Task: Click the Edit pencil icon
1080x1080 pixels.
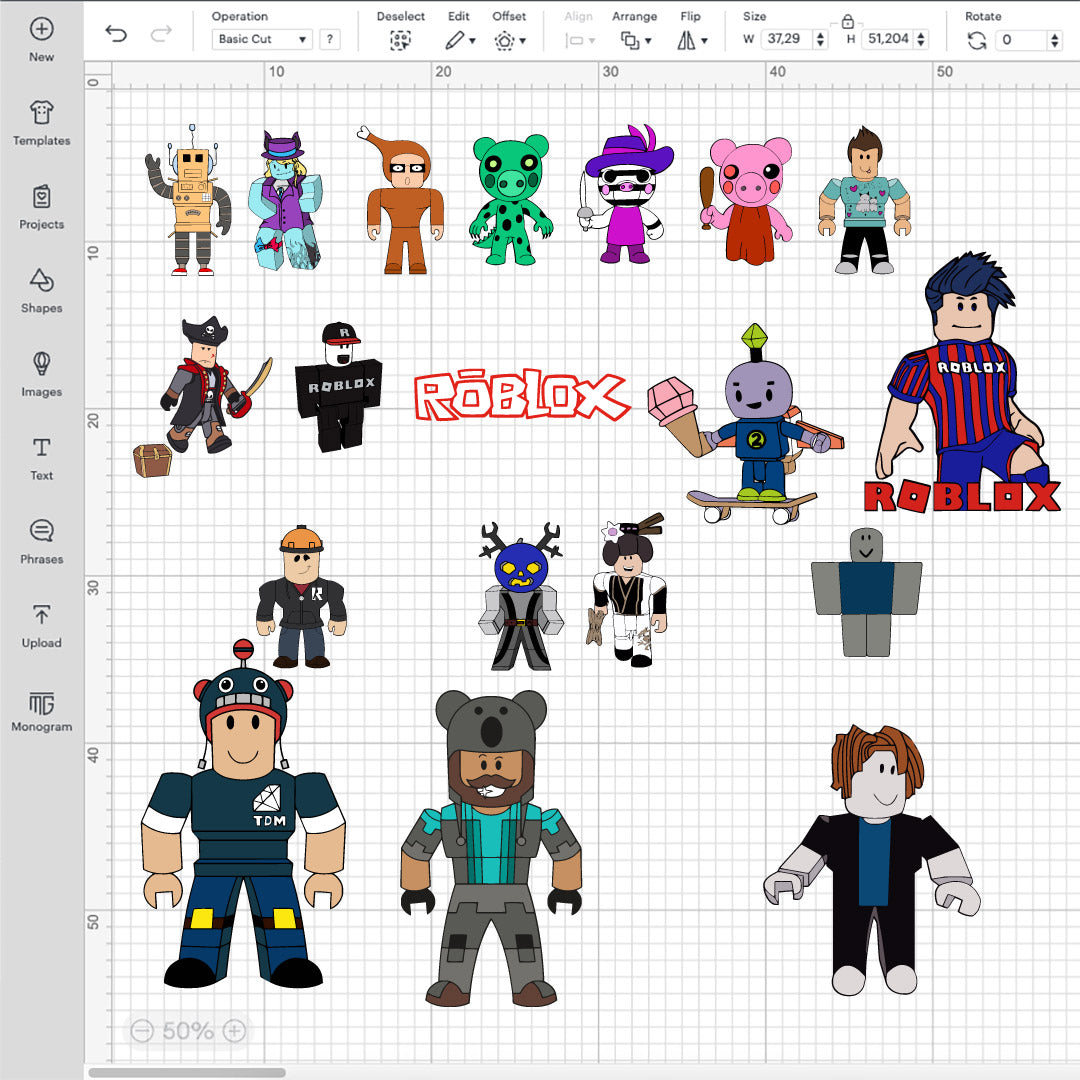Action: (x=454, y=41)
